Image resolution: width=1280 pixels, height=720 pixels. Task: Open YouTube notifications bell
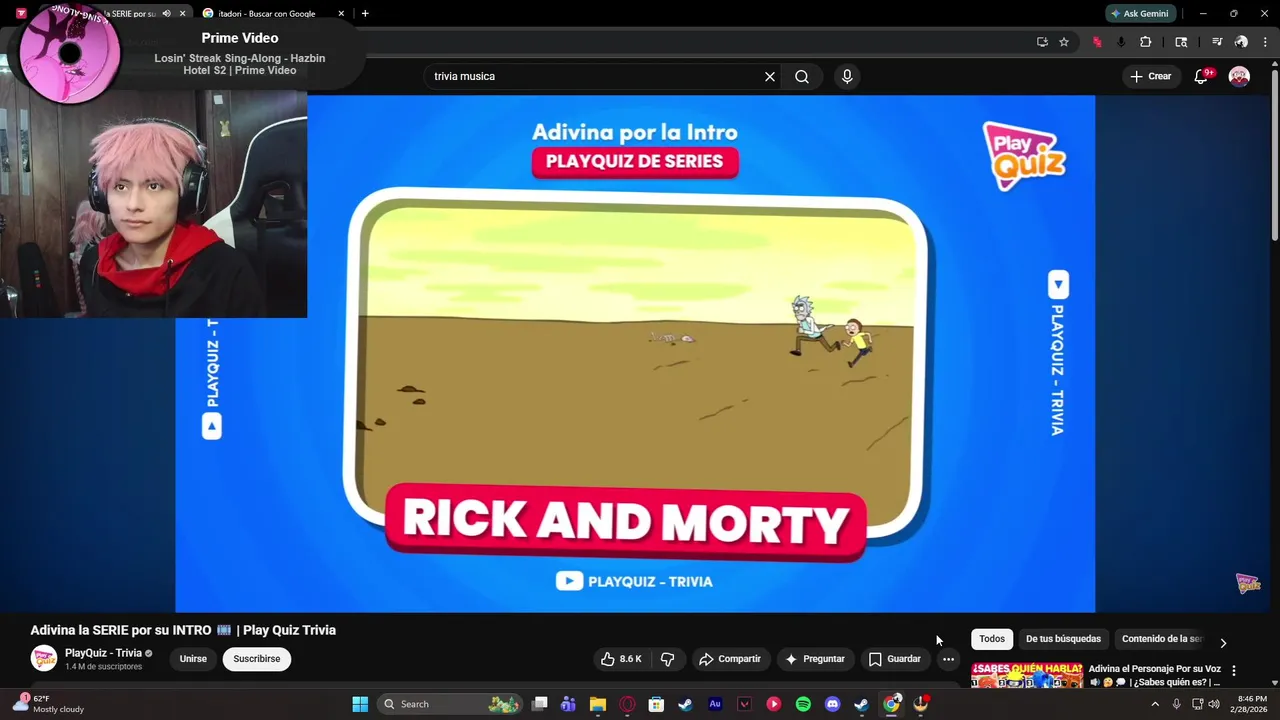pyautogui.click(x=1202, y=76)
